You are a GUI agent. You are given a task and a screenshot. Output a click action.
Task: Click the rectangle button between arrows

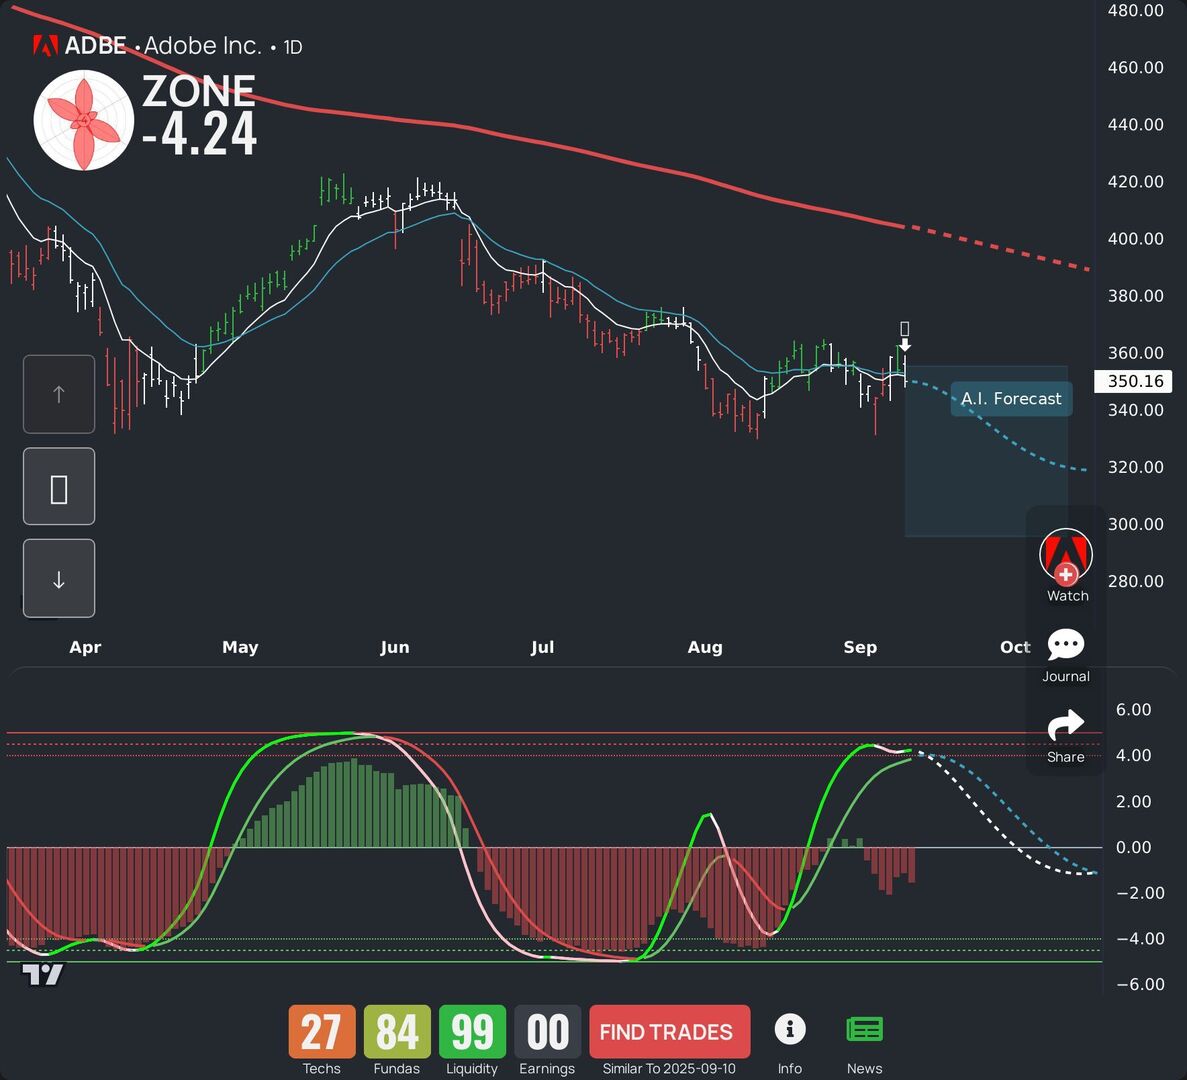59,487
